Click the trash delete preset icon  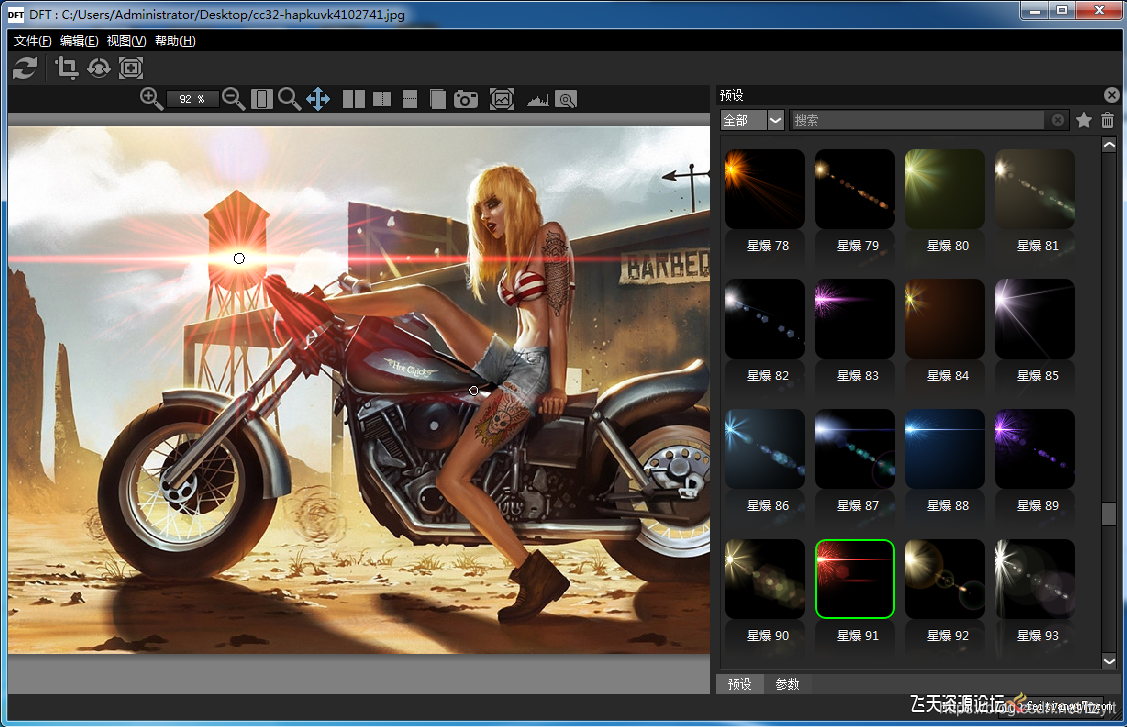1108,120
